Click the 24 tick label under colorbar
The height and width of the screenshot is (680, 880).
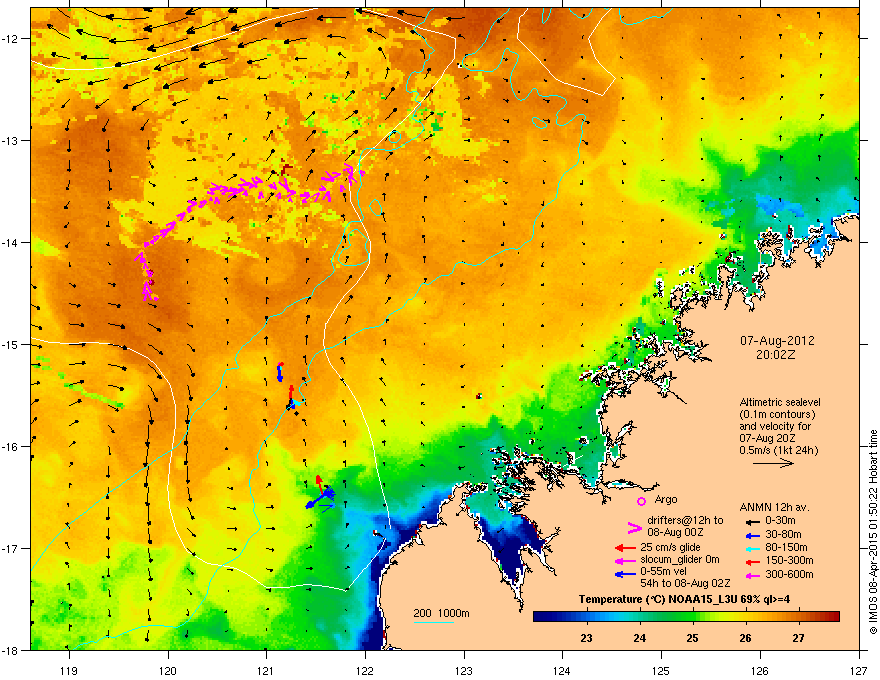coord(639,638)
